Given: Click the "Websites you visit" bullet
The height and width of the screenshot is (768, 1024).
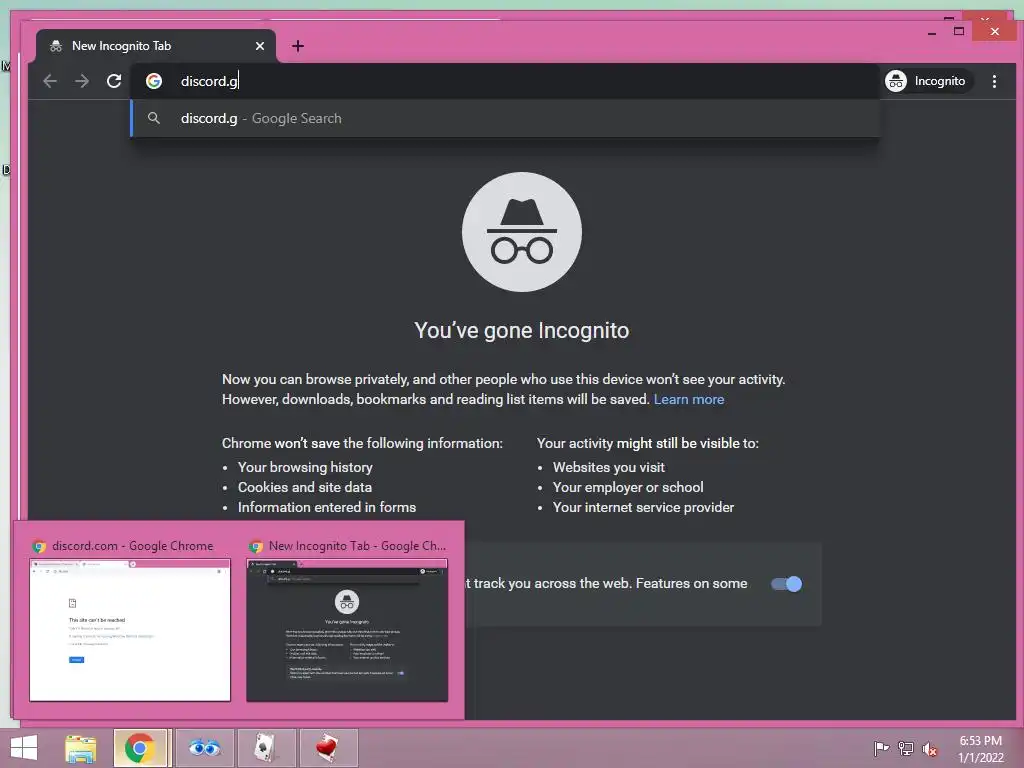Looking at the screenshot, I should click(x=609, y=467).
